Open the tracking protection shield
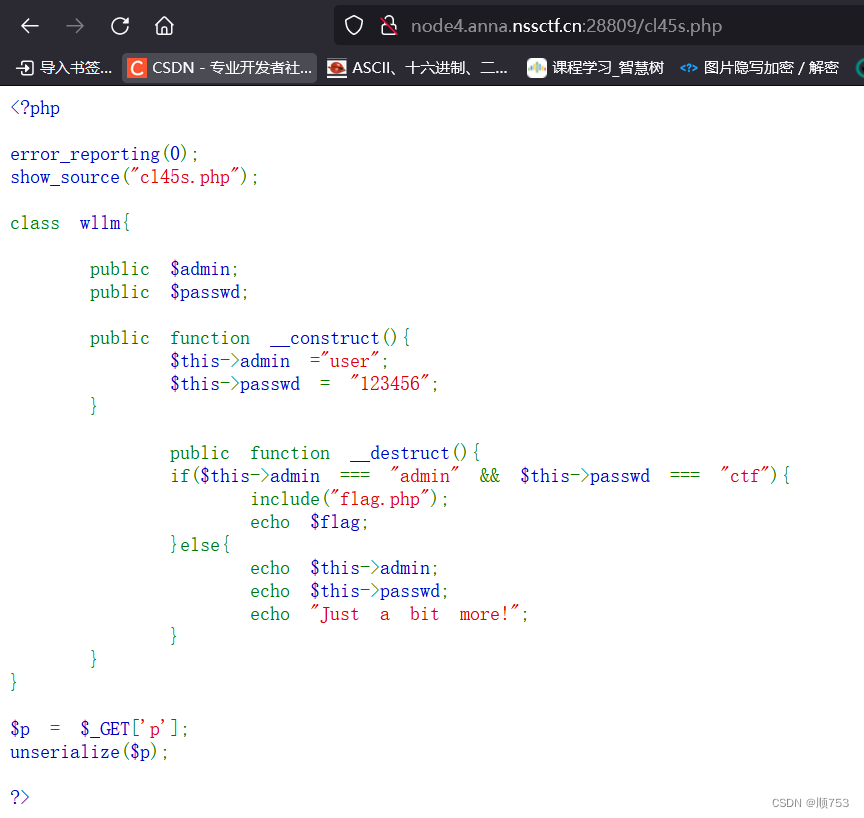 click(354, 26)
